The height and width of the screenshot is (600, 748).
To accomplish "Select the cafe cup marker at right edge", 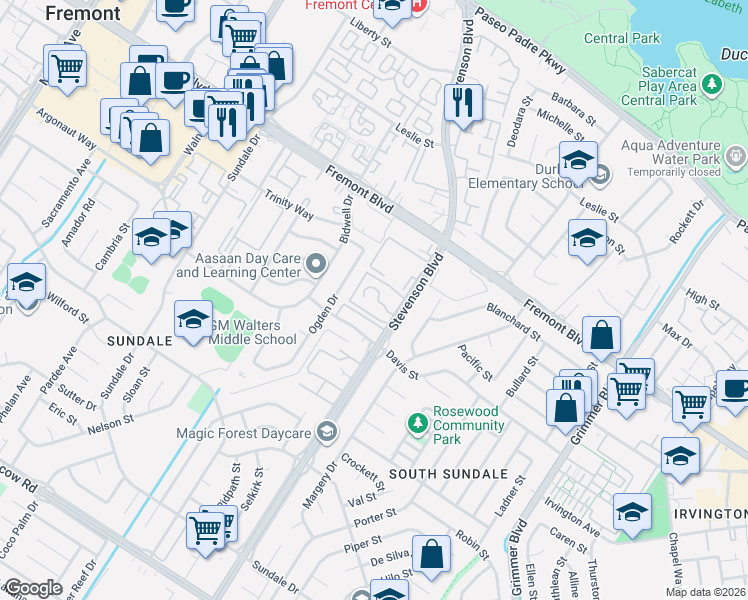I will click(x=734, y=389).
